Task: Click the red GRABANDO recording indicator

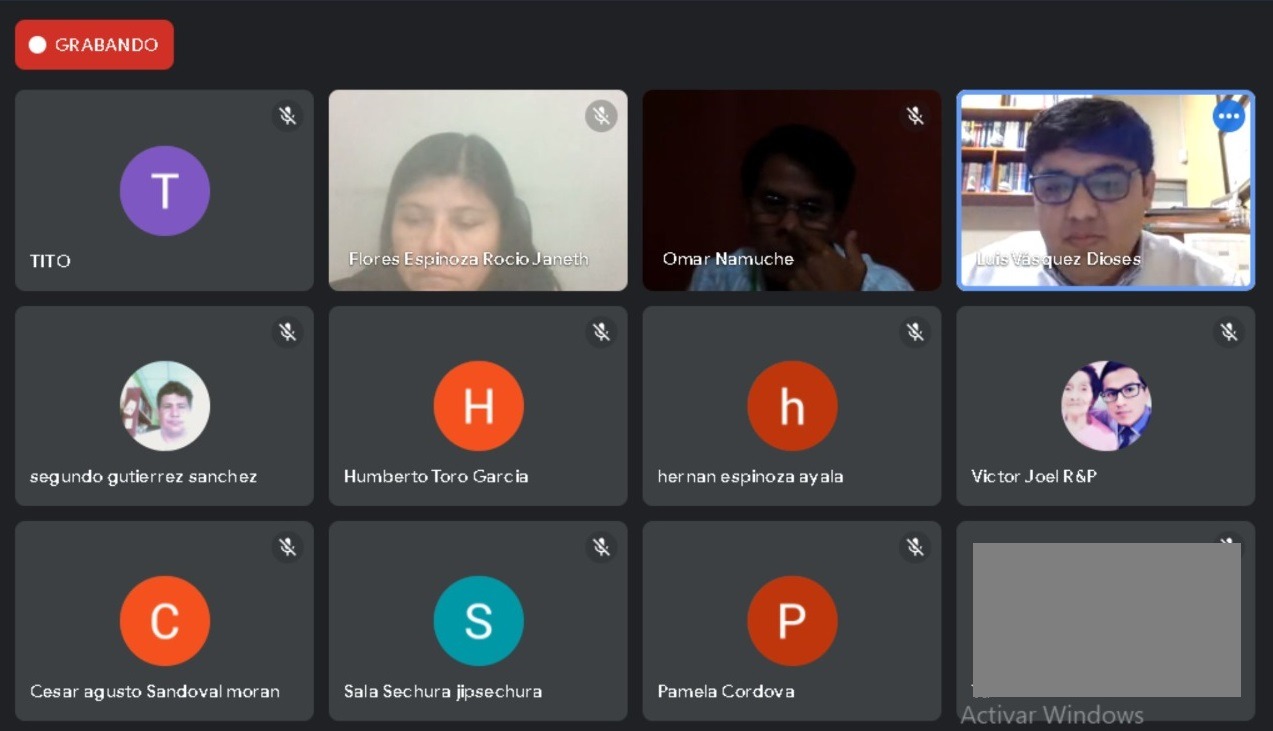Action: tap(94, 45)
